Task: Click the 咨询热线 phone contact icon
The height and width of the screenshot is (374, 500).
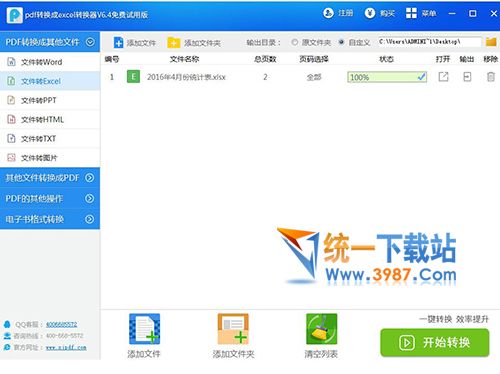Action: [7, 336]
